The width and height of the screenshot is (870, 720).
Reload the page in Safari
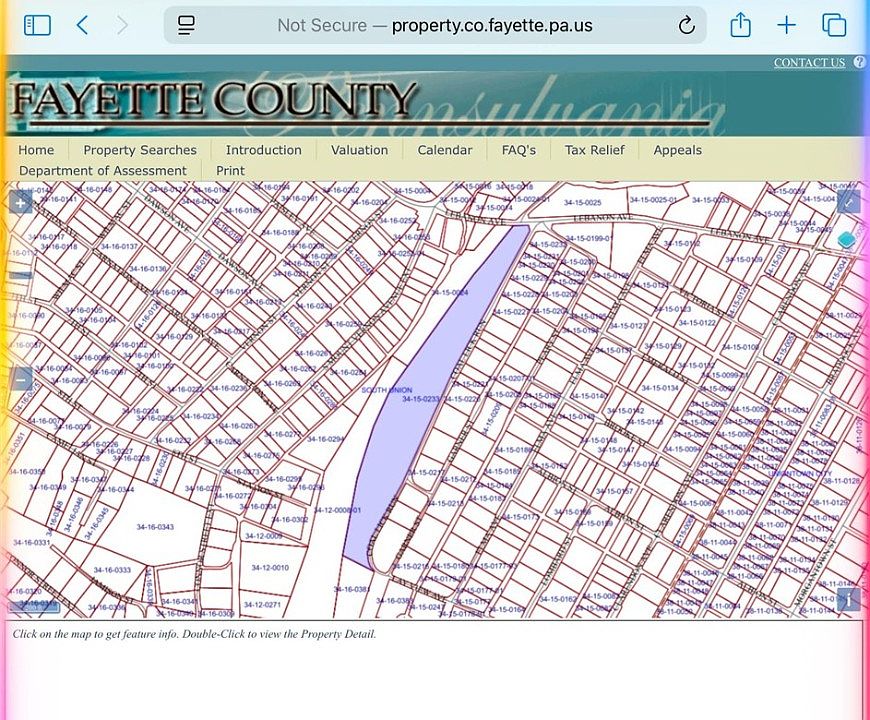tap(686, 26)
